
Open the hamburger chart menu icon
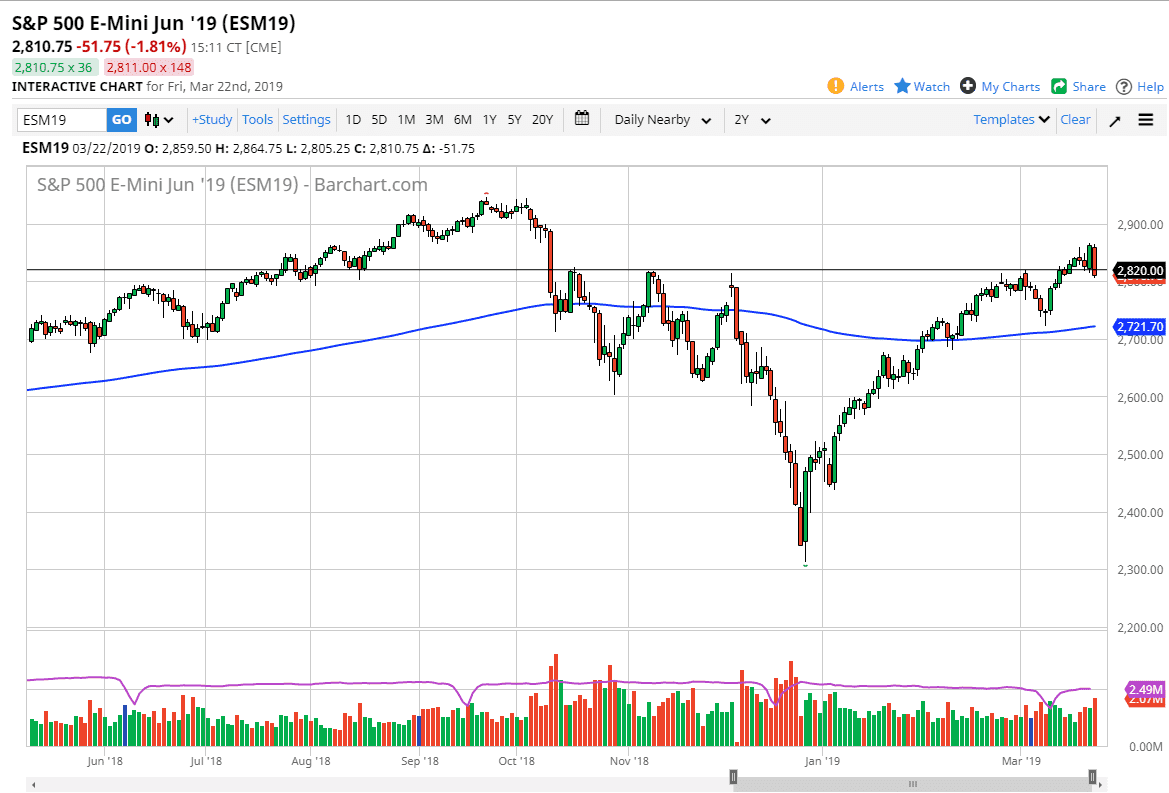point(1145,119)
